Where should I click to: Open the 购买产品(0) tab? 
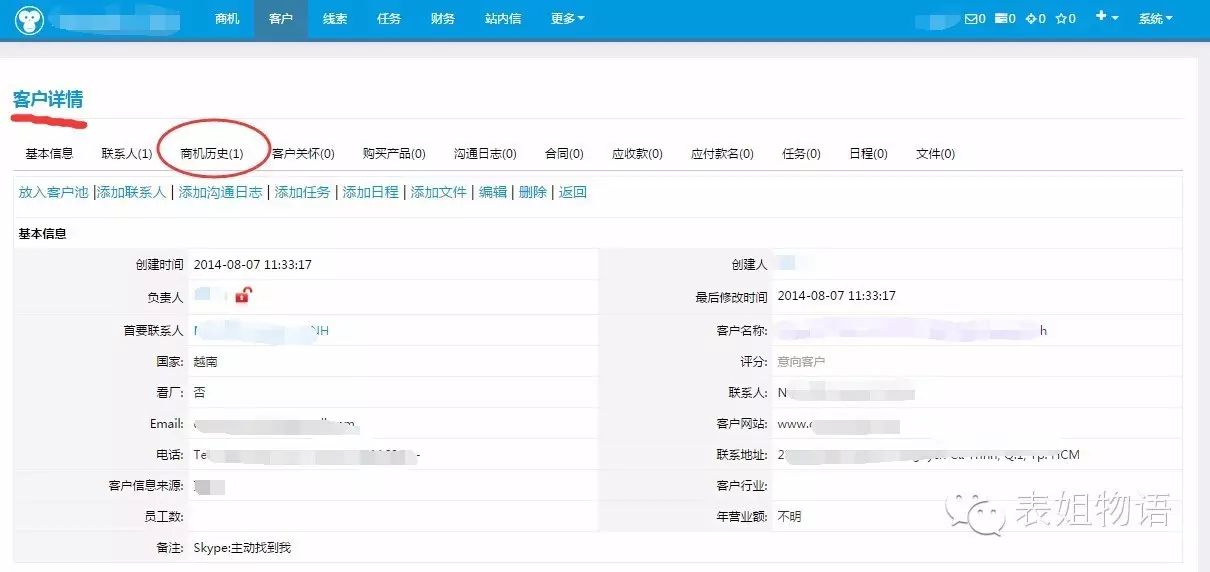point(394,153)
